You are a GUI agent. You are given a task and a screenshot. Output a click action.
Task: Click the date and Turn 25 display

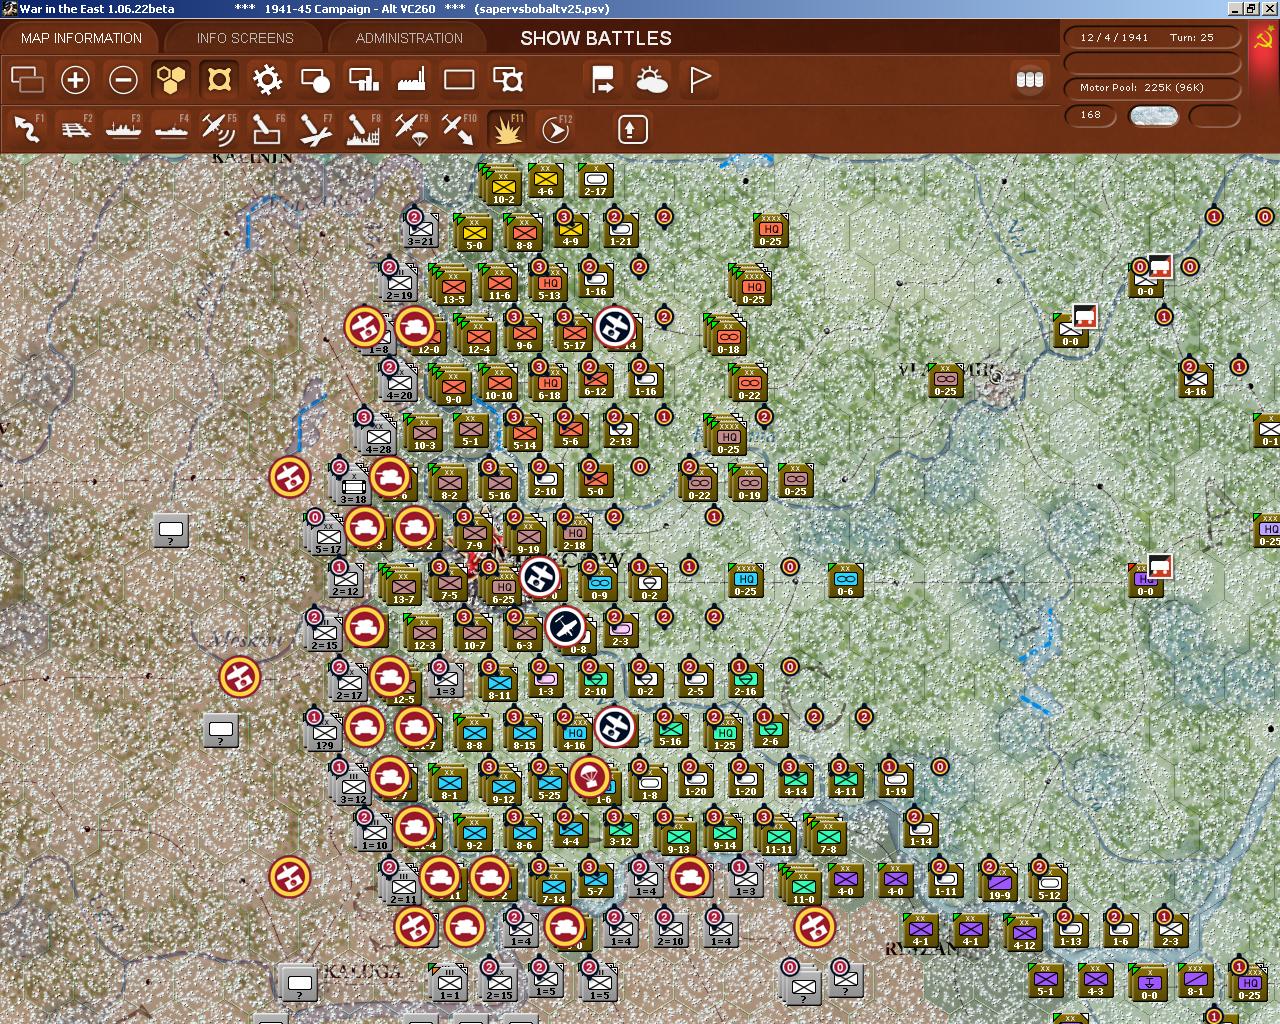pyautogui.click(x=1151, y=38)
